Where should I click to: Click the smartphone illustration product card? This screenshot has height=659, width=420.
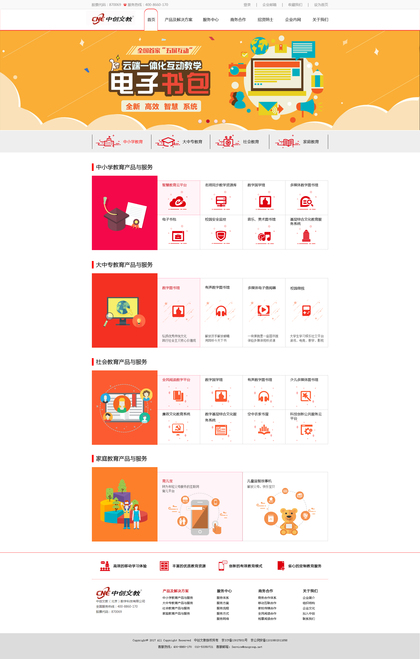coord(200,506)
